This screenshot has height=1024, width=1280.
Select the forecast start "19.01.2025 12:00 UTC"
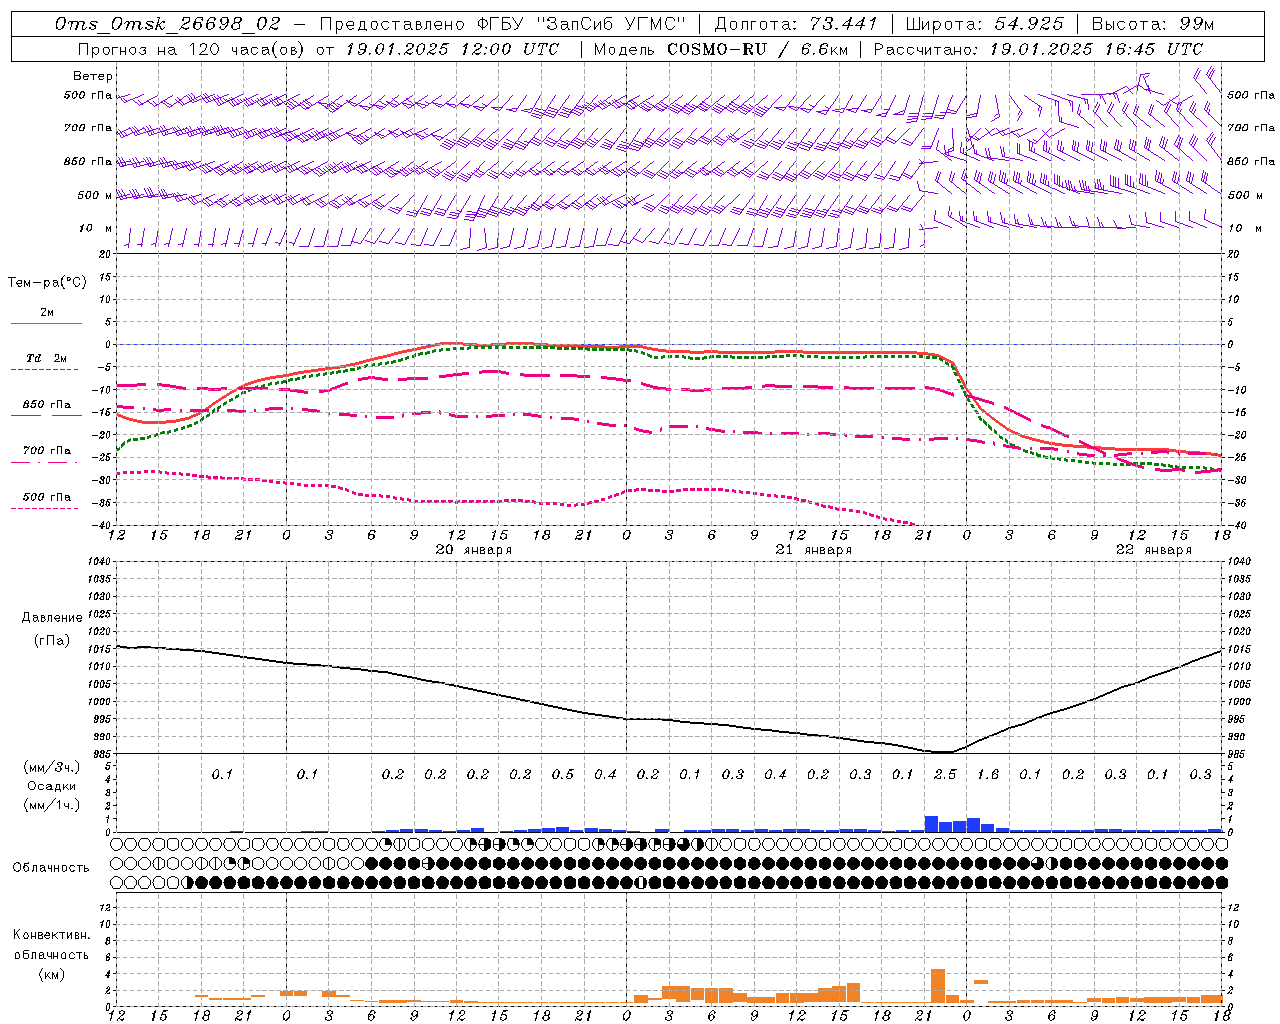click(x=452, y=49)
